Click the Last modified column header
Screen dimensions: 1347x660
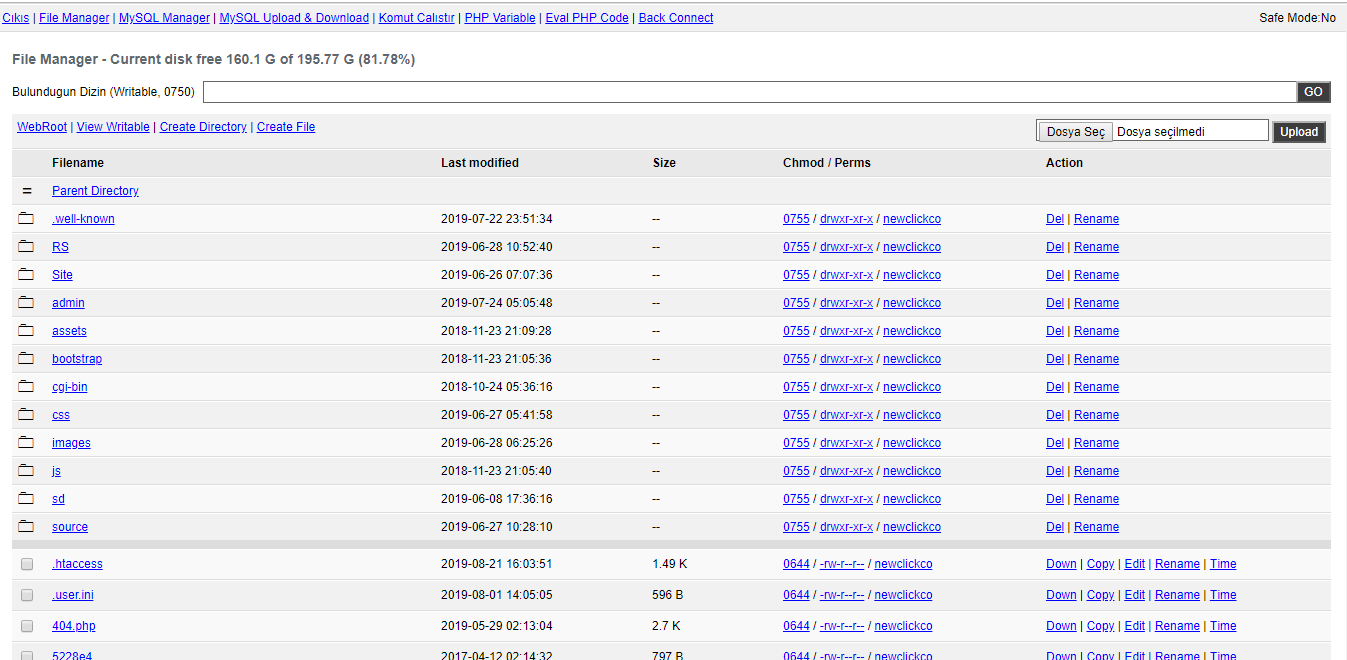click(480, 163)
